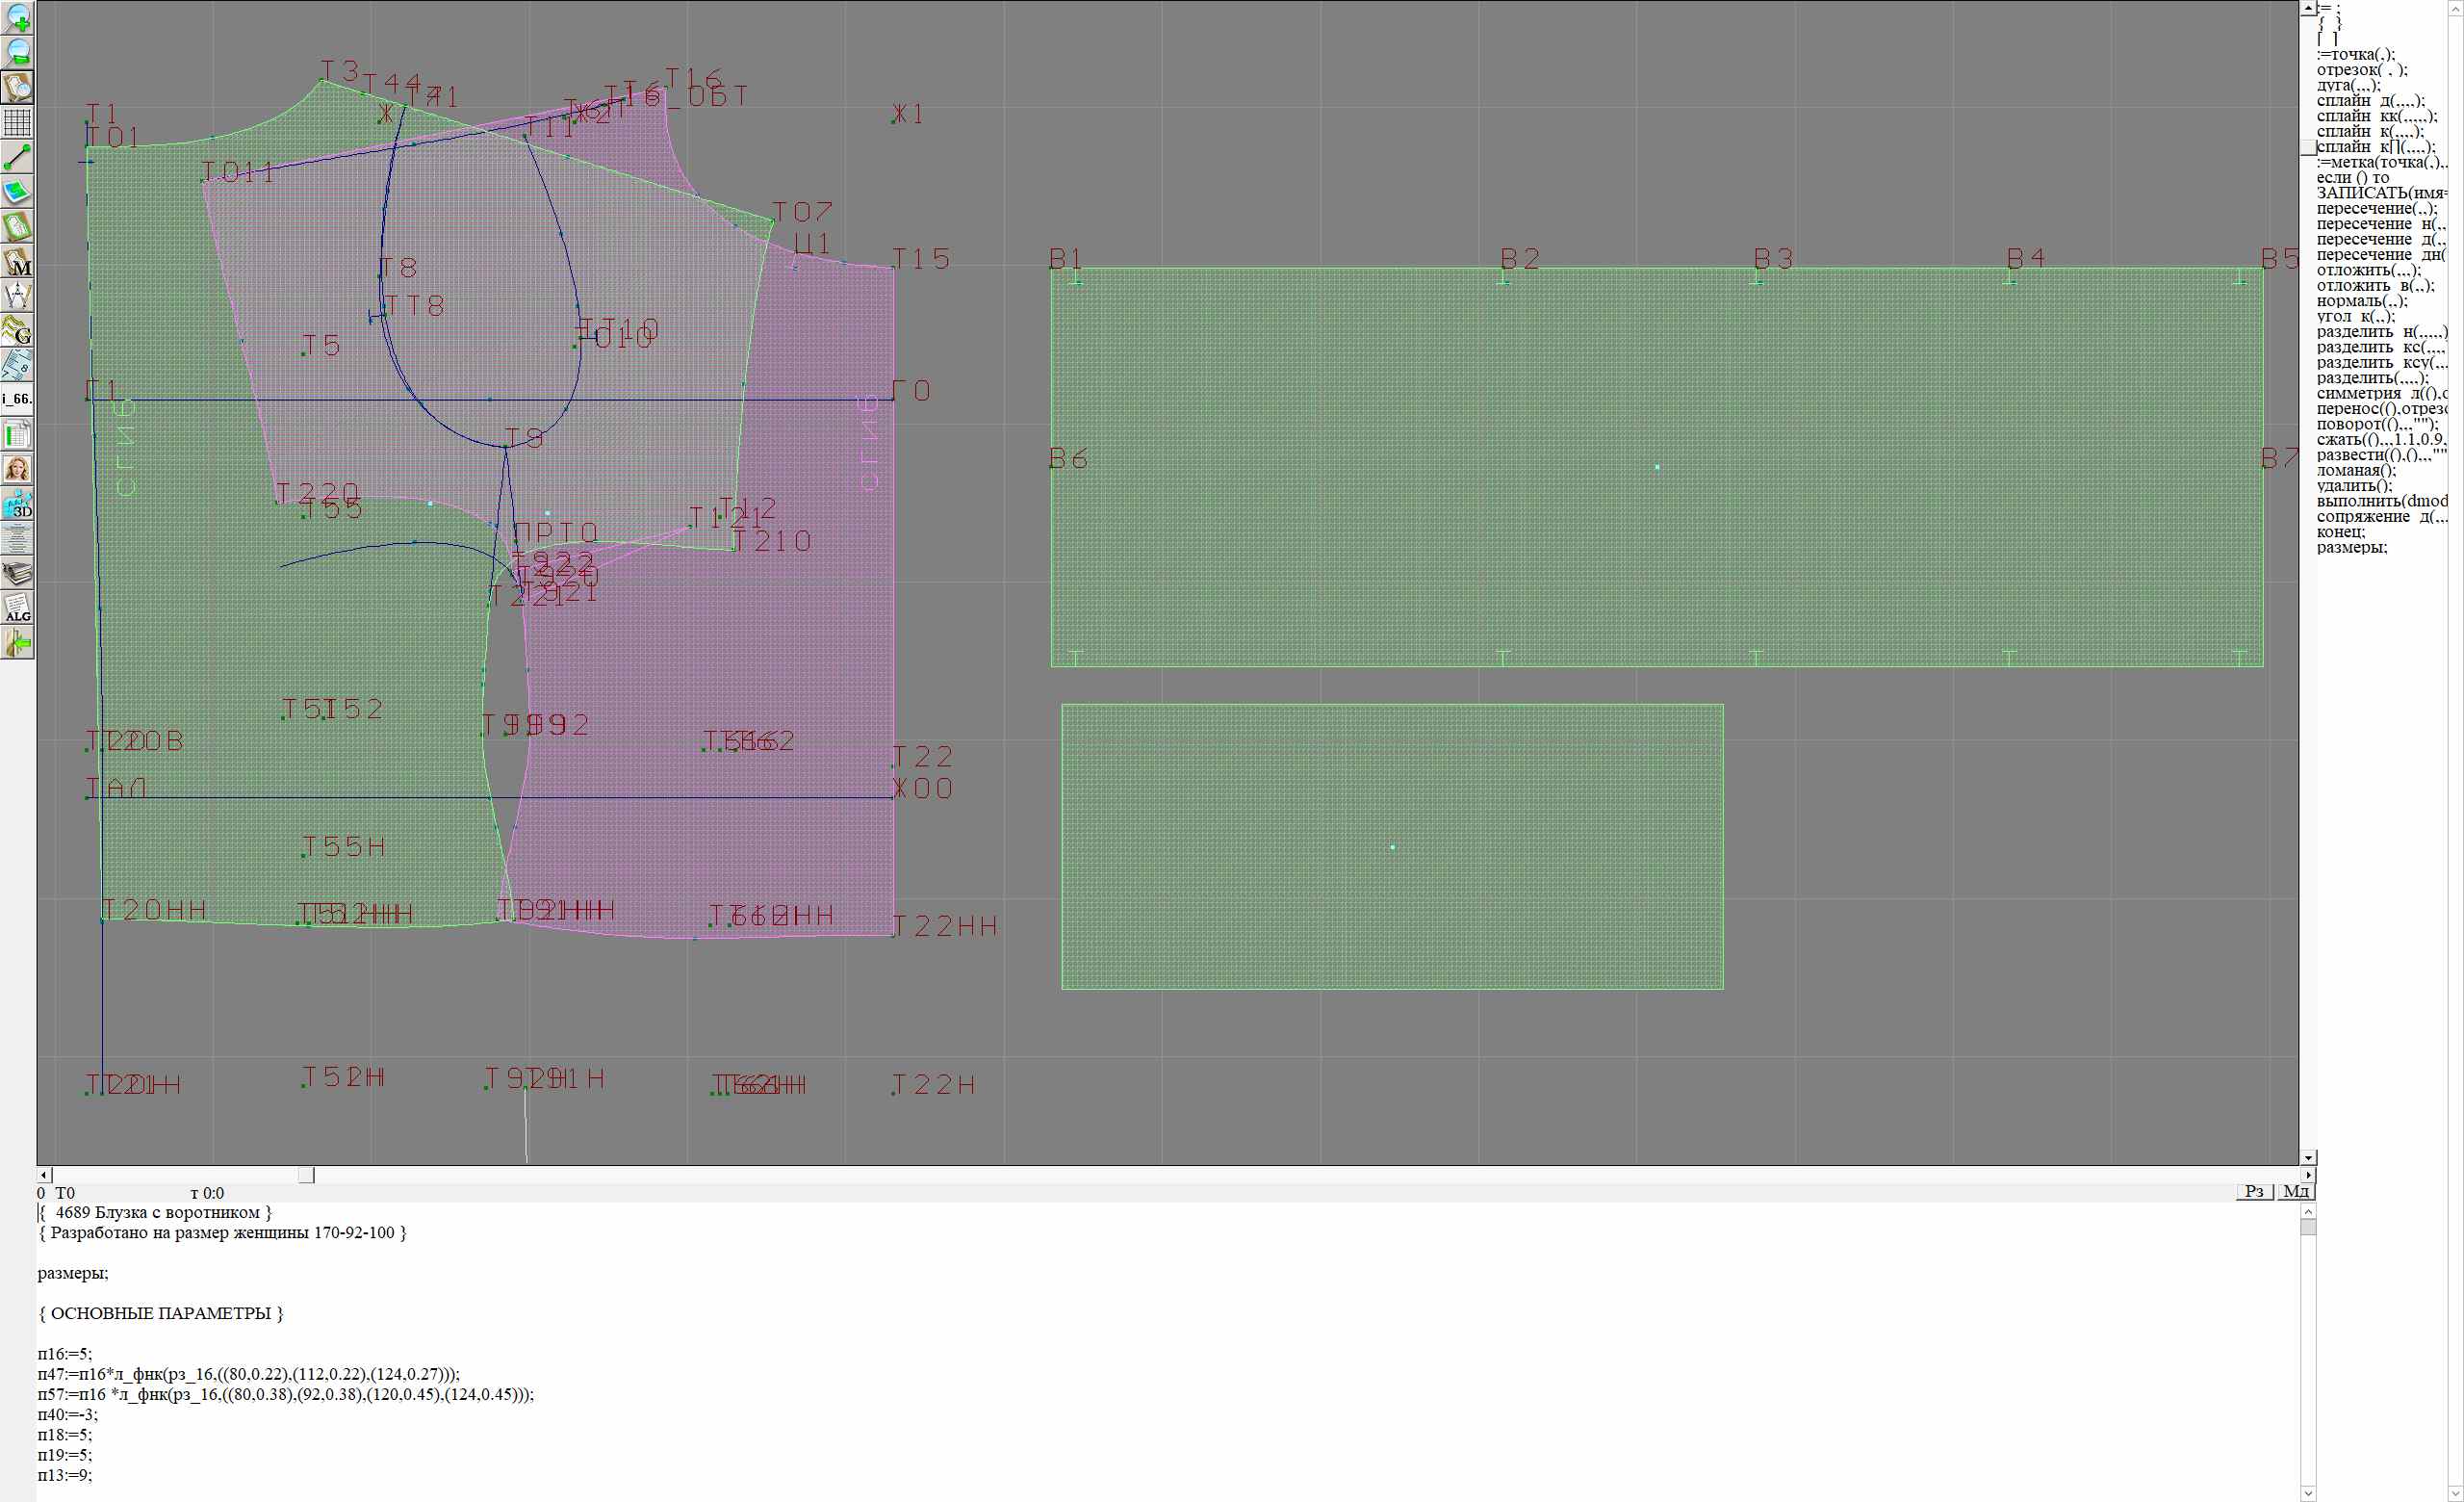
Task: Open the G grading pattern icon
Action: click(18, 330)
